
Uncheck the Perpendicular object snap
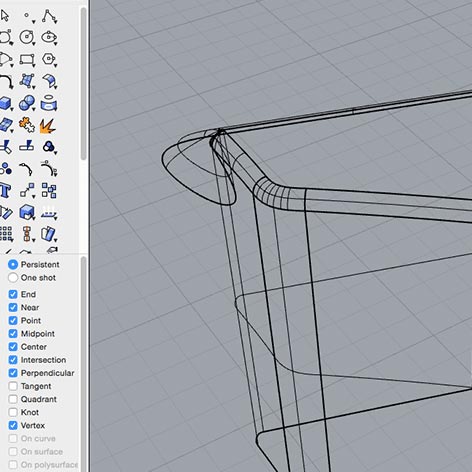[x=13, y=373]
